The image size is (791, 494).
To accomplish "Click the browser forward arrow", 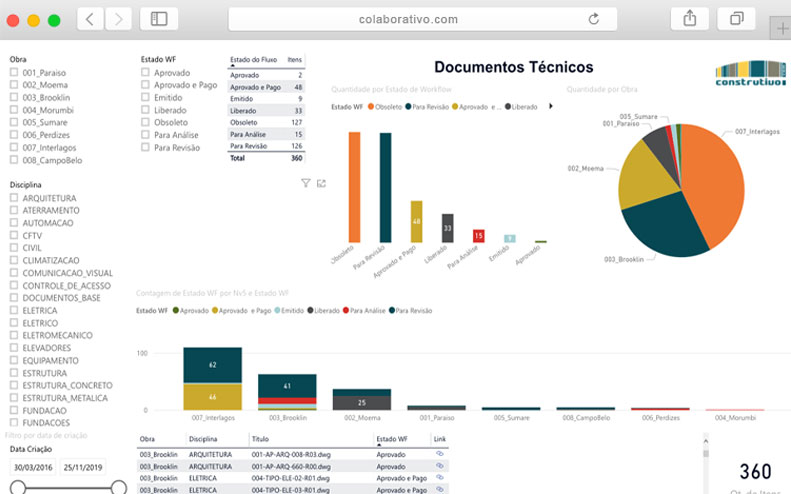I will click(119, 19).
